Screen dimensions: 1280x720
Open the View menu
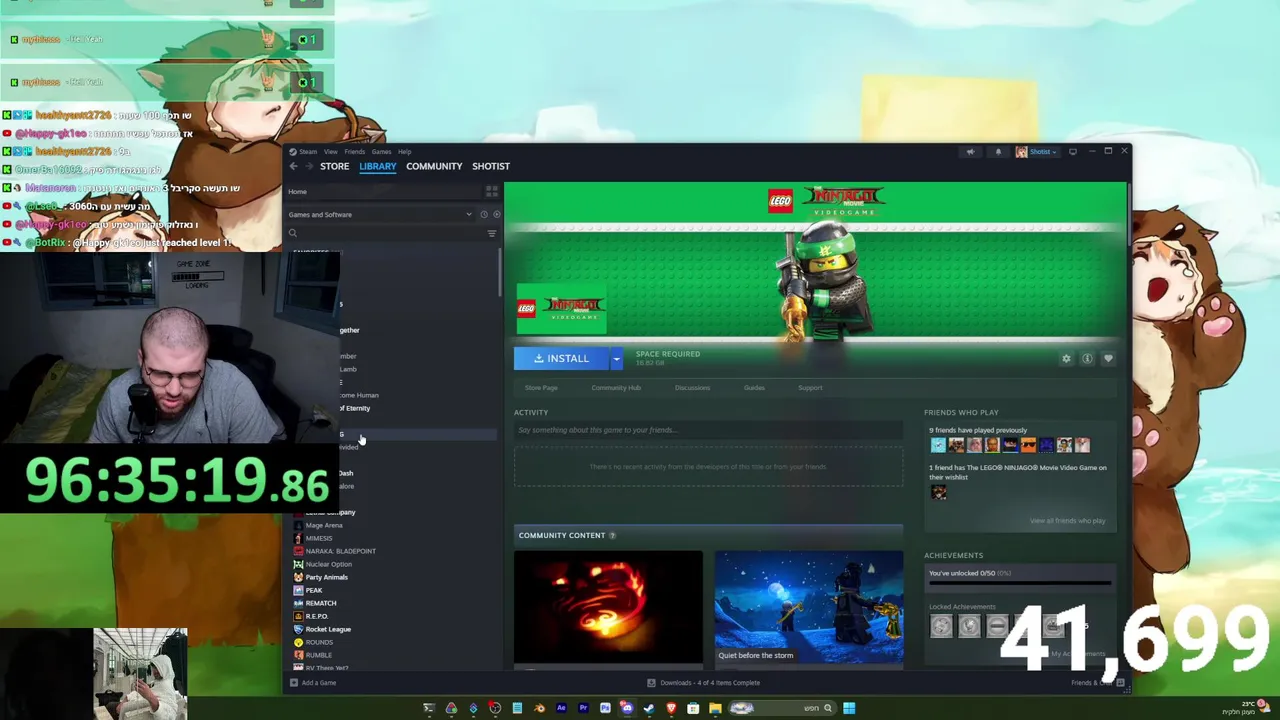(330, 152)
